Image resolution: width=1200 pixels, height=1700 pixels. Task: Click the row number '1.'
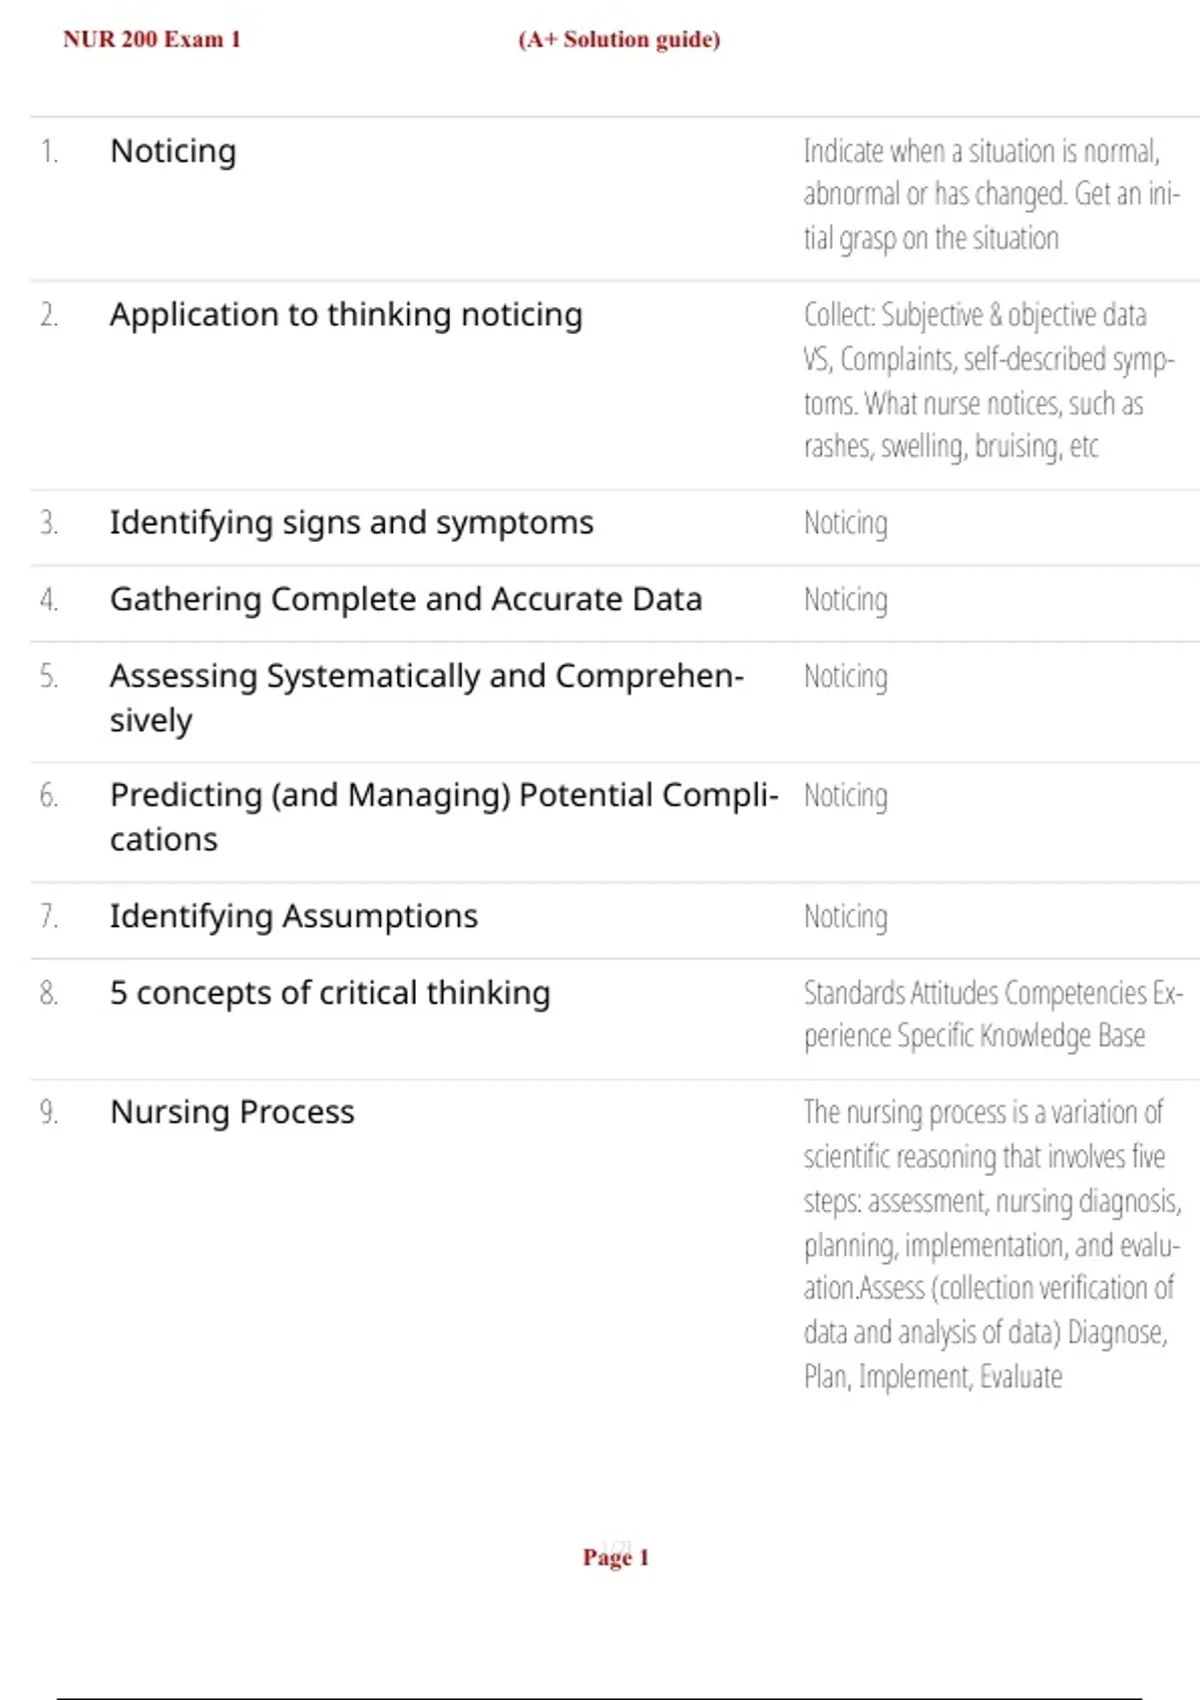coord(49,151)
